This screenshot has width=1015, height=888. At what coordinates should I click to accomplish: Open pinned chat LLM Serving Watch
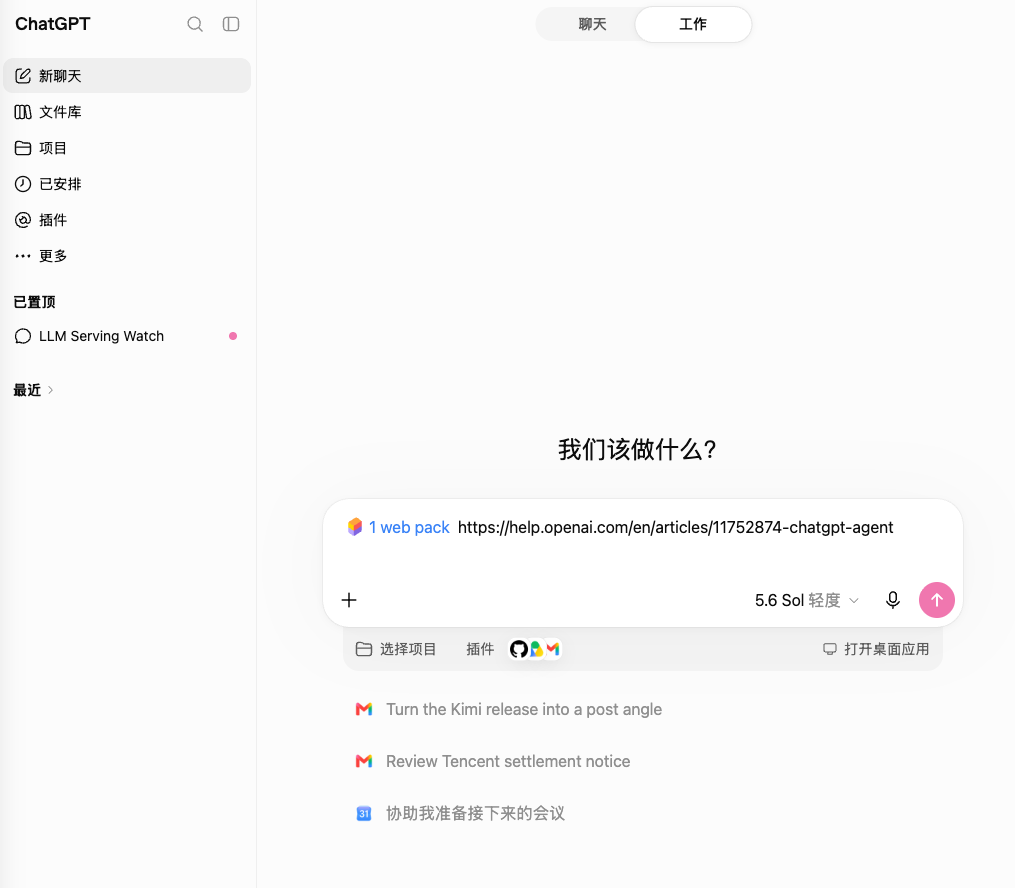click(x=127, y=336)
